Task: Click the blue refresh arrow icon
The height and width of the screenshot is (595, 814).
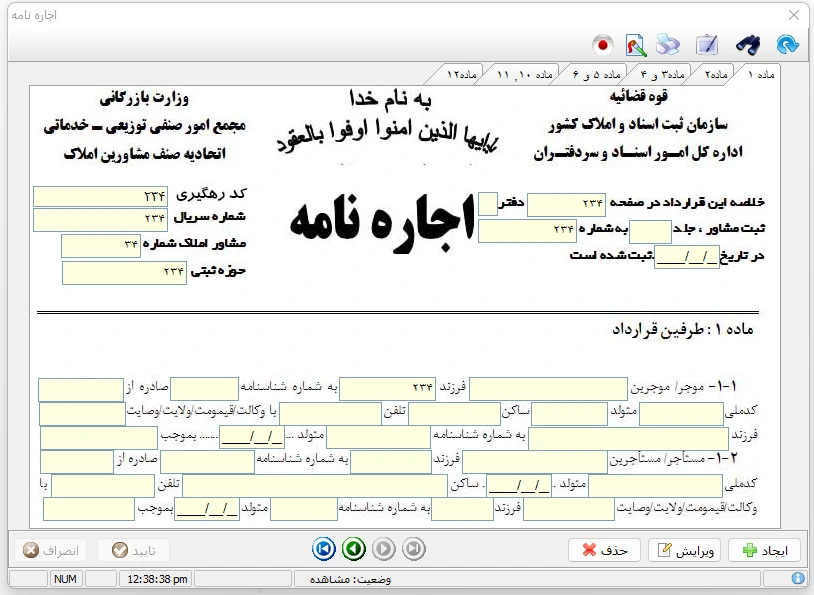Action: 787,45
